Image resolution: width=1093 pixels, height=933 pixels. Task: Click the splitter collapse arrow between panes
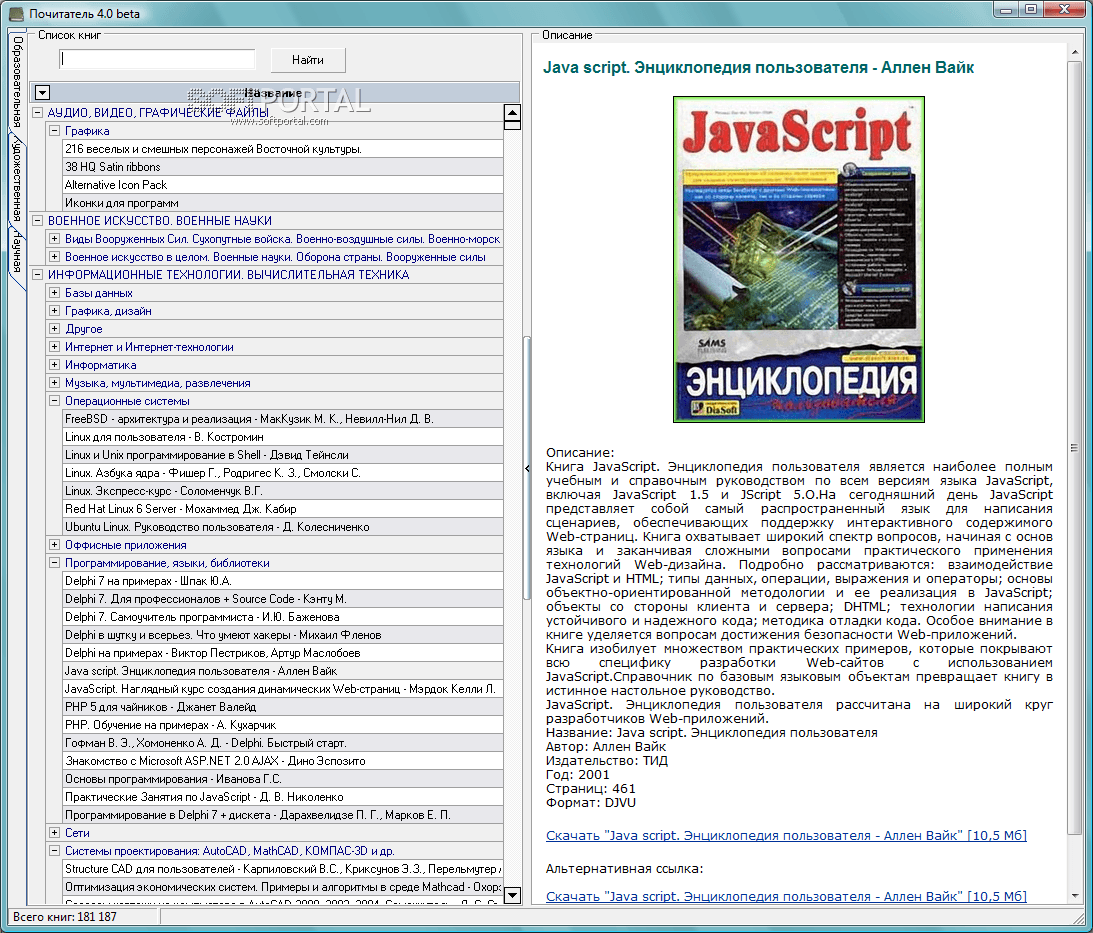click(x=527, y=468)
